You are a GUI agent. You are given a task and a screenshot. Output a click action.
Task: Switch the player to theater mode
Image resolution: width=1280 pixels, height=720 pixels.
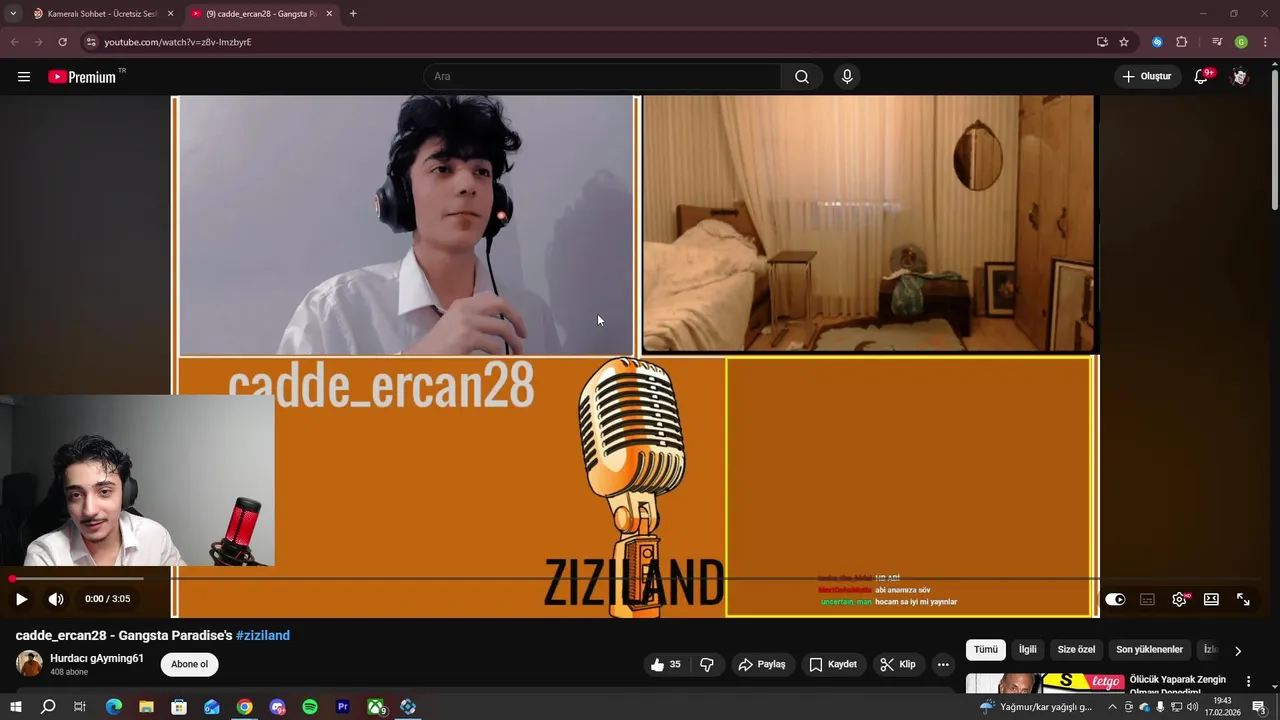1211,599
